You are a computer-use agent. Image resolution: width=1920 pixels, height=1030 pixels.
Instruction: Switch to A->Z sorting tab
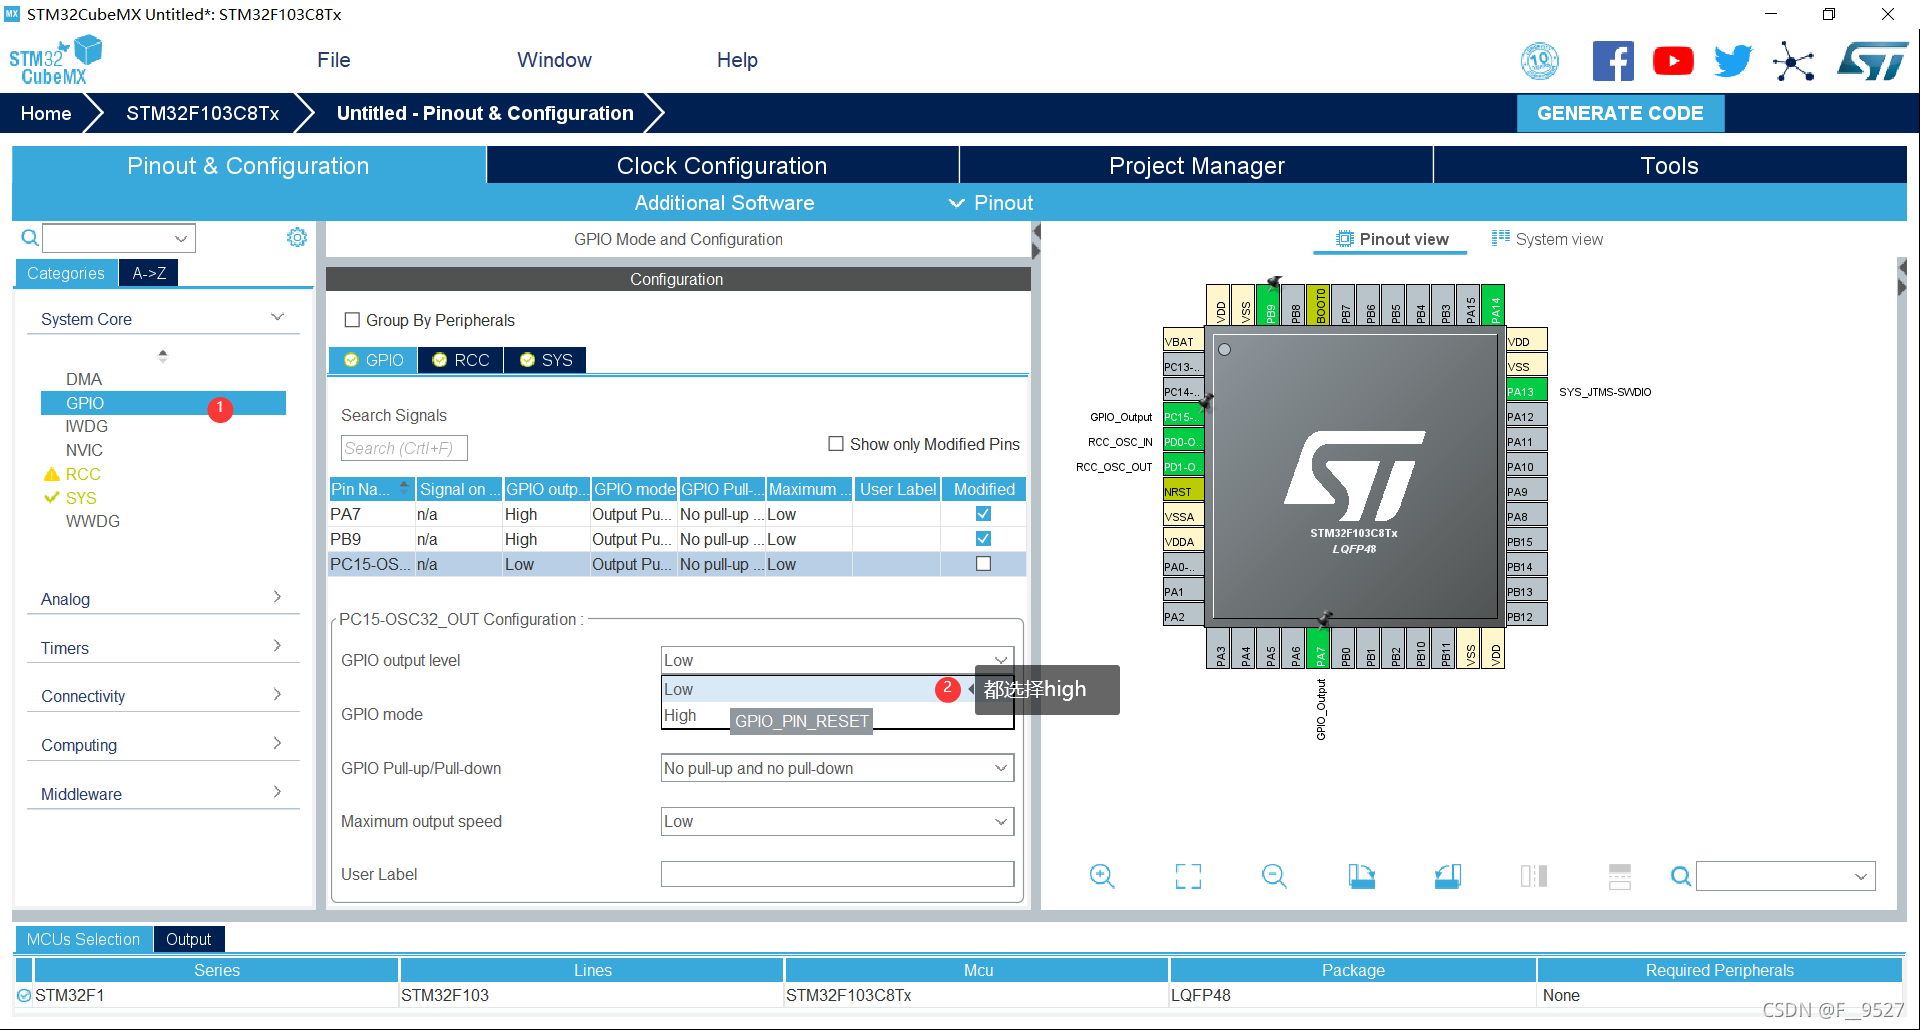pyautogui.click(x=149, y=273)
